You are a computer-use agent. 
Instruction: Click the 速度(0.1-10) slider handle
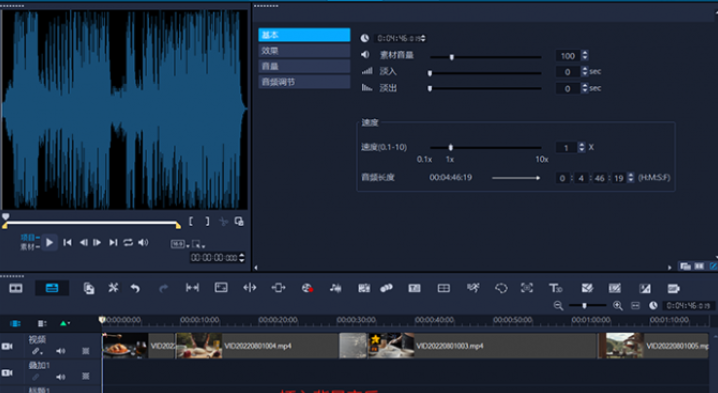coord(451,147)
